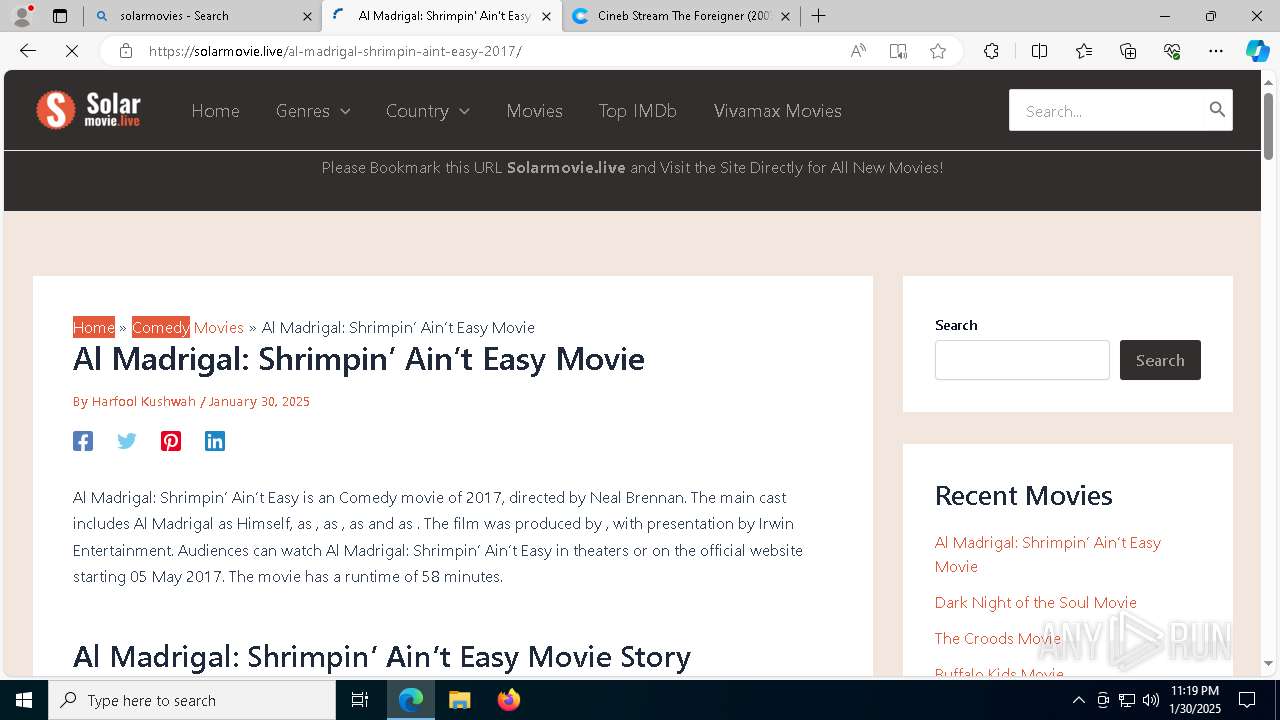Click the sidebar Search text box
The height and width of the screenshot is (720, 1280).
1022,360
